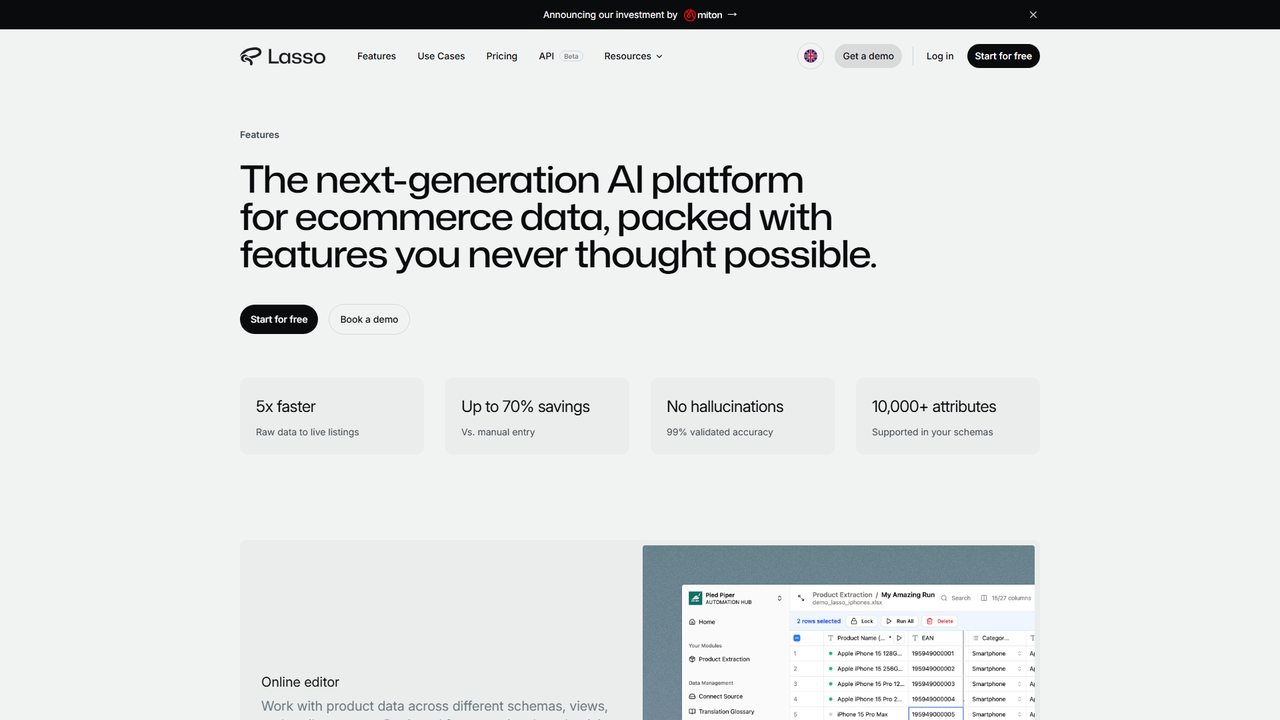Click Connect Source in the preview sidebar
1280x720 pixels.
coord(716,696)
